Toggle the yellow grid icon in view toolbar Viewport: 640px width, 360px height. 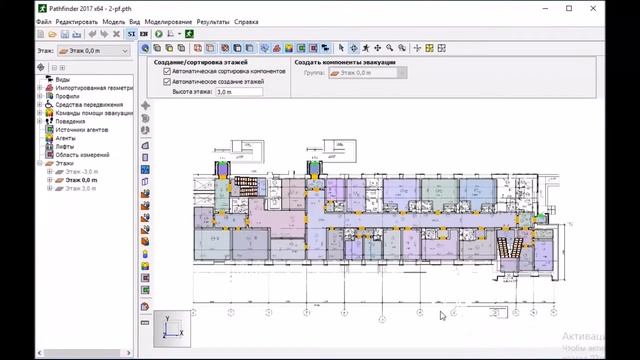point(429,48)
